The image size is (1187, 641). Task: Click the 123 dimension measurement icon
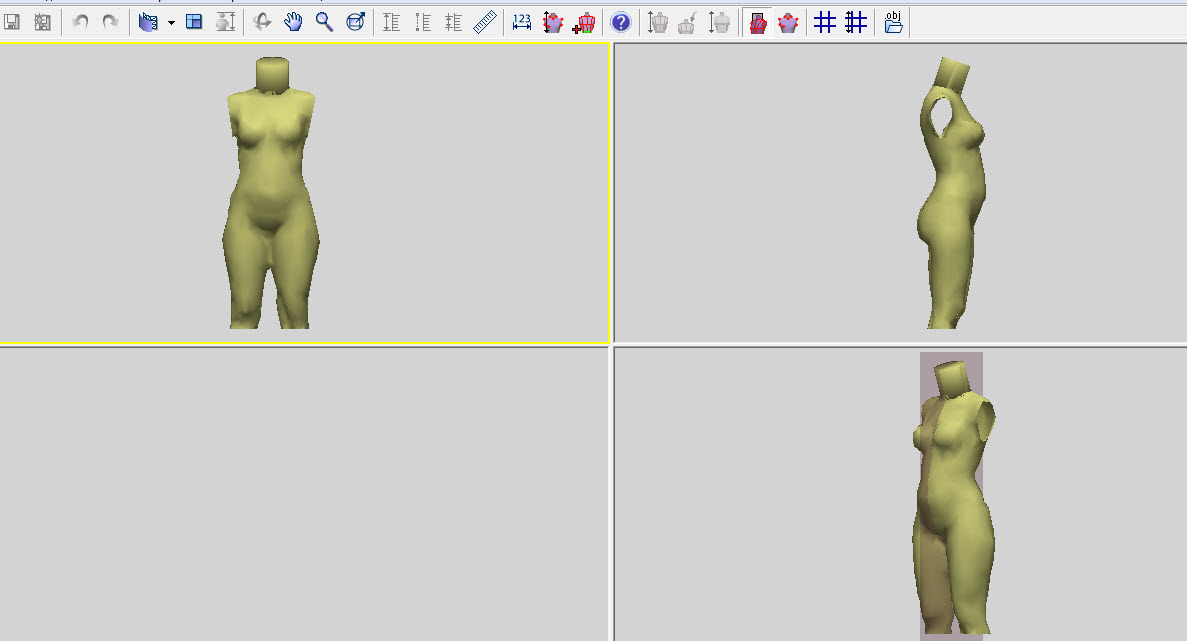pyautogui.click(x=522, y=22)
